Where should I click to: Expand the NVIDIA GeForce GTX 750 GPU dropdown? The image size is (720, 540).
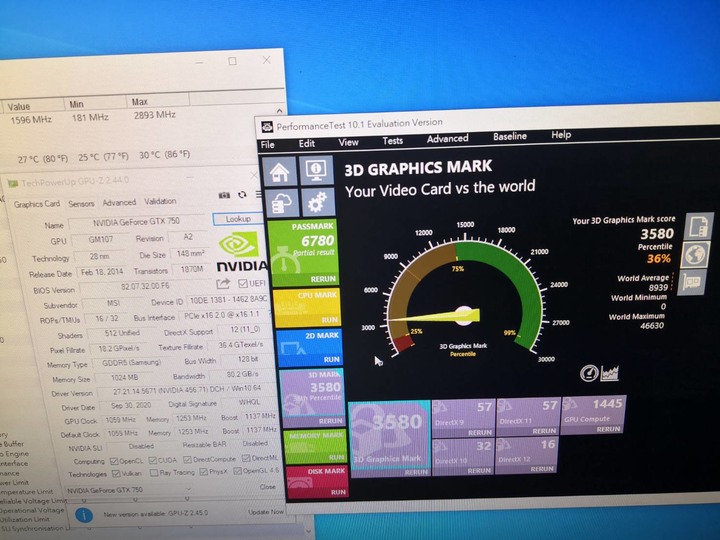point(127,490)
